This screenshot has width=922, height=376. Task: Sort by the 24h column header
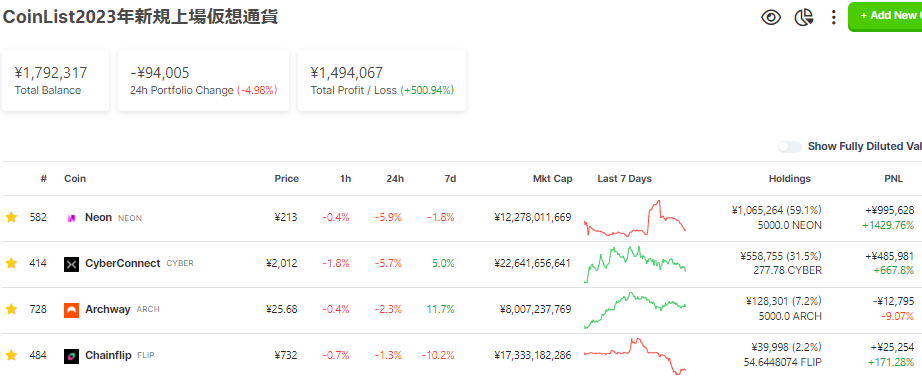(395, 178)
